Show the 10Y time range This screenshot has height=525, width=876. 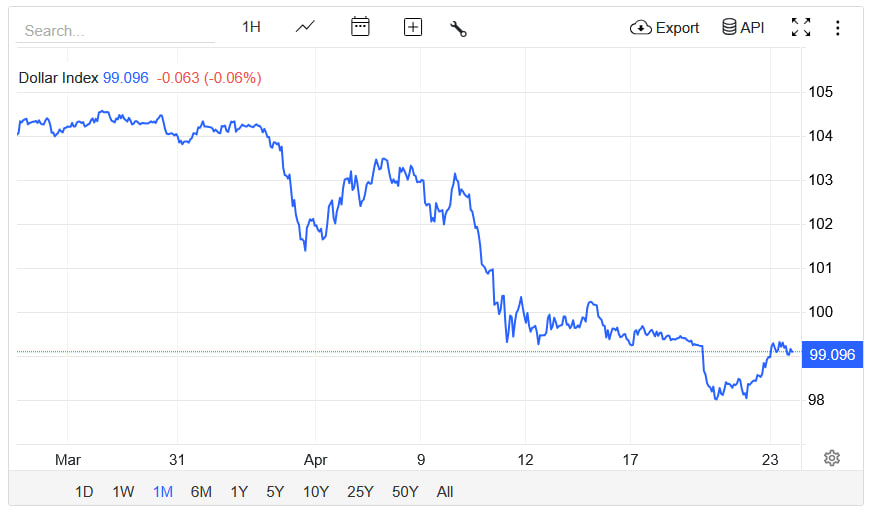pos(315,491)
